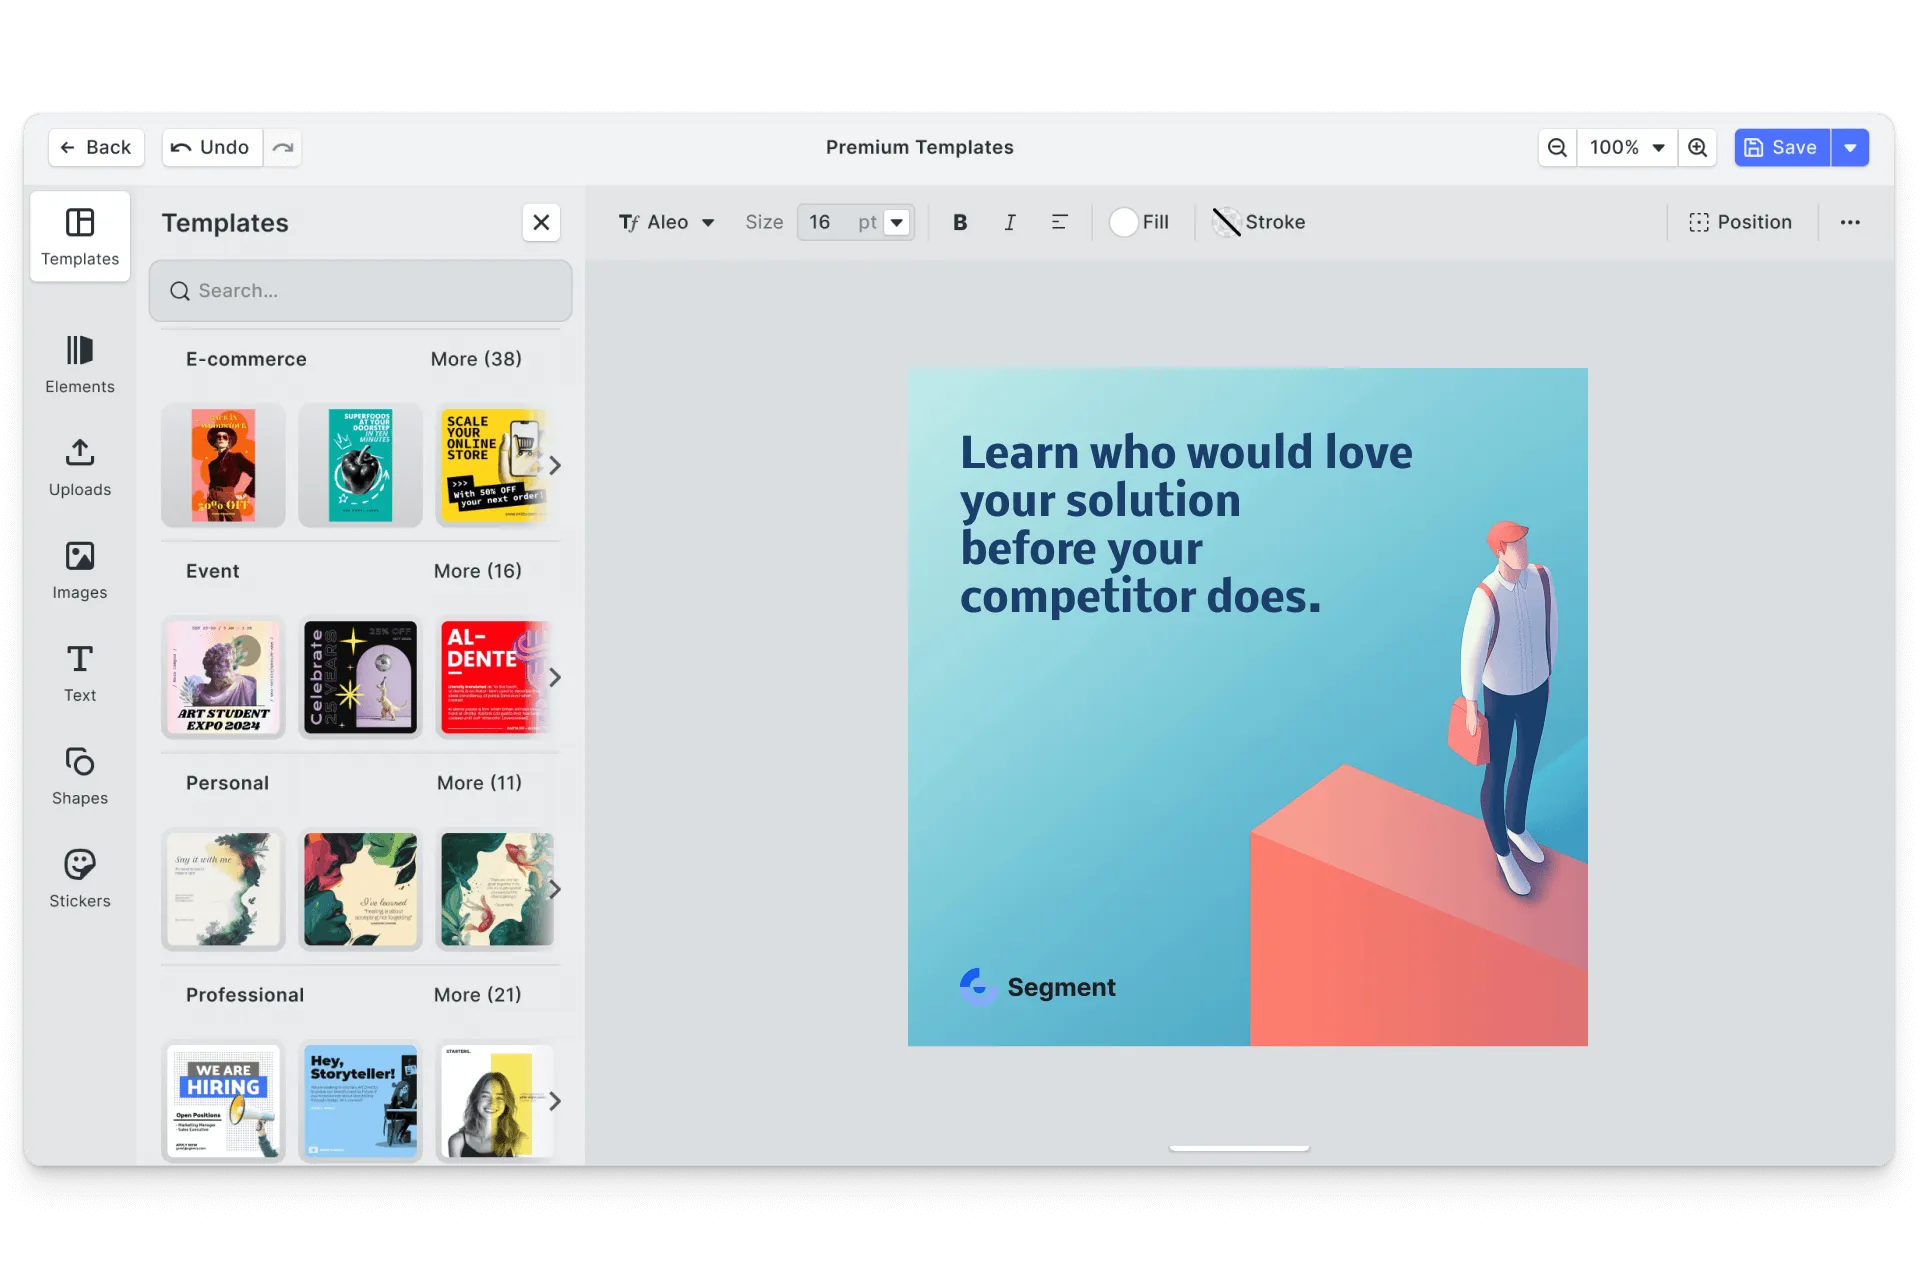Viewport: 1920px width, 1280px height.
Task: Select the Professional category heading
Action: tap(245, 995)
